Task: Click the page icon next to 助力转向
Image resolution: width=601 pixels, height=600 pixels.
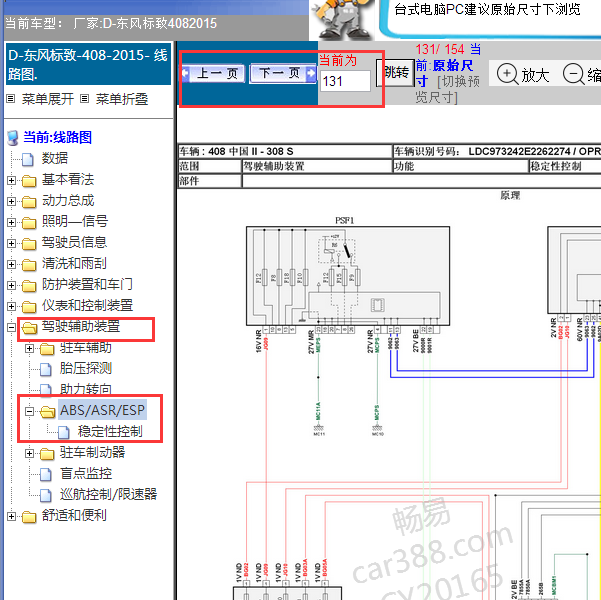Action: [x=46, y=390]
